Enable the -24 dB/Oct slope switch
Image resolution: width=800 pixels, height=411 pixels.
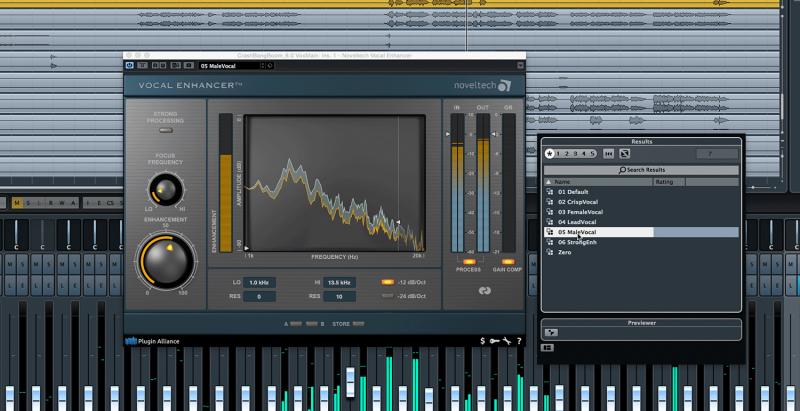tap(388, 296)
